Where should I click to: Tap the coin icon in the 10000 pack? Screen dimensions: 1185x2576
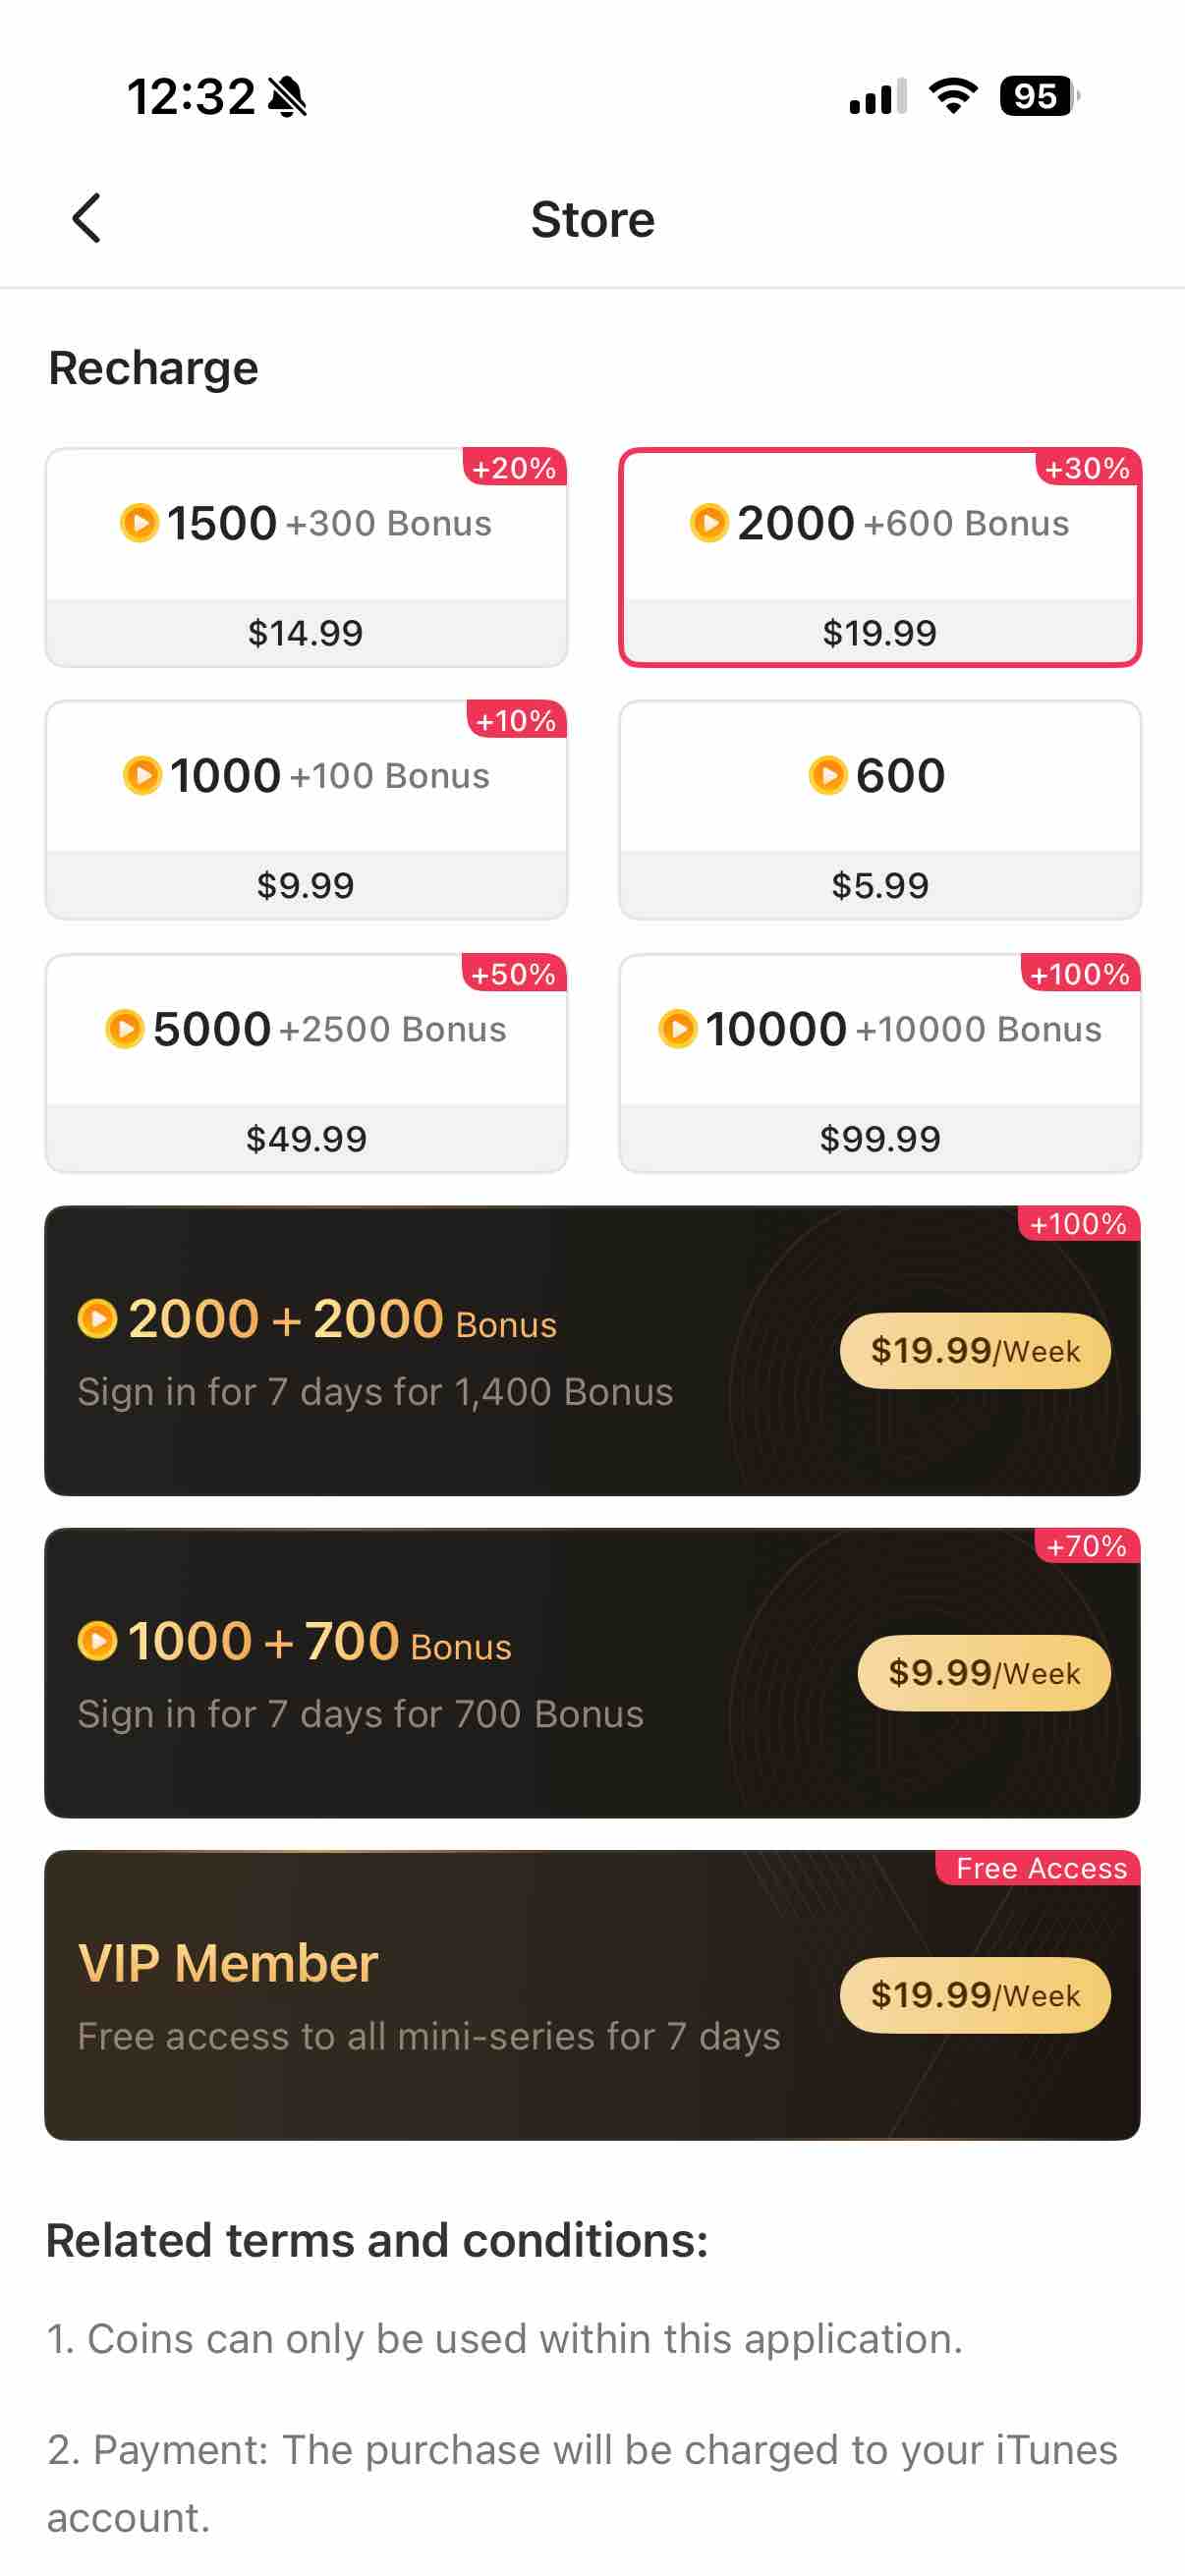(677, 1028)
